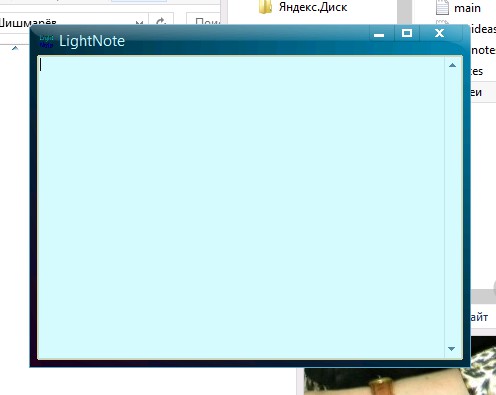The width and height of the screenshot is (496, 395).
Task: Maximize the LightNote window
Action: [x=407, y=33]
